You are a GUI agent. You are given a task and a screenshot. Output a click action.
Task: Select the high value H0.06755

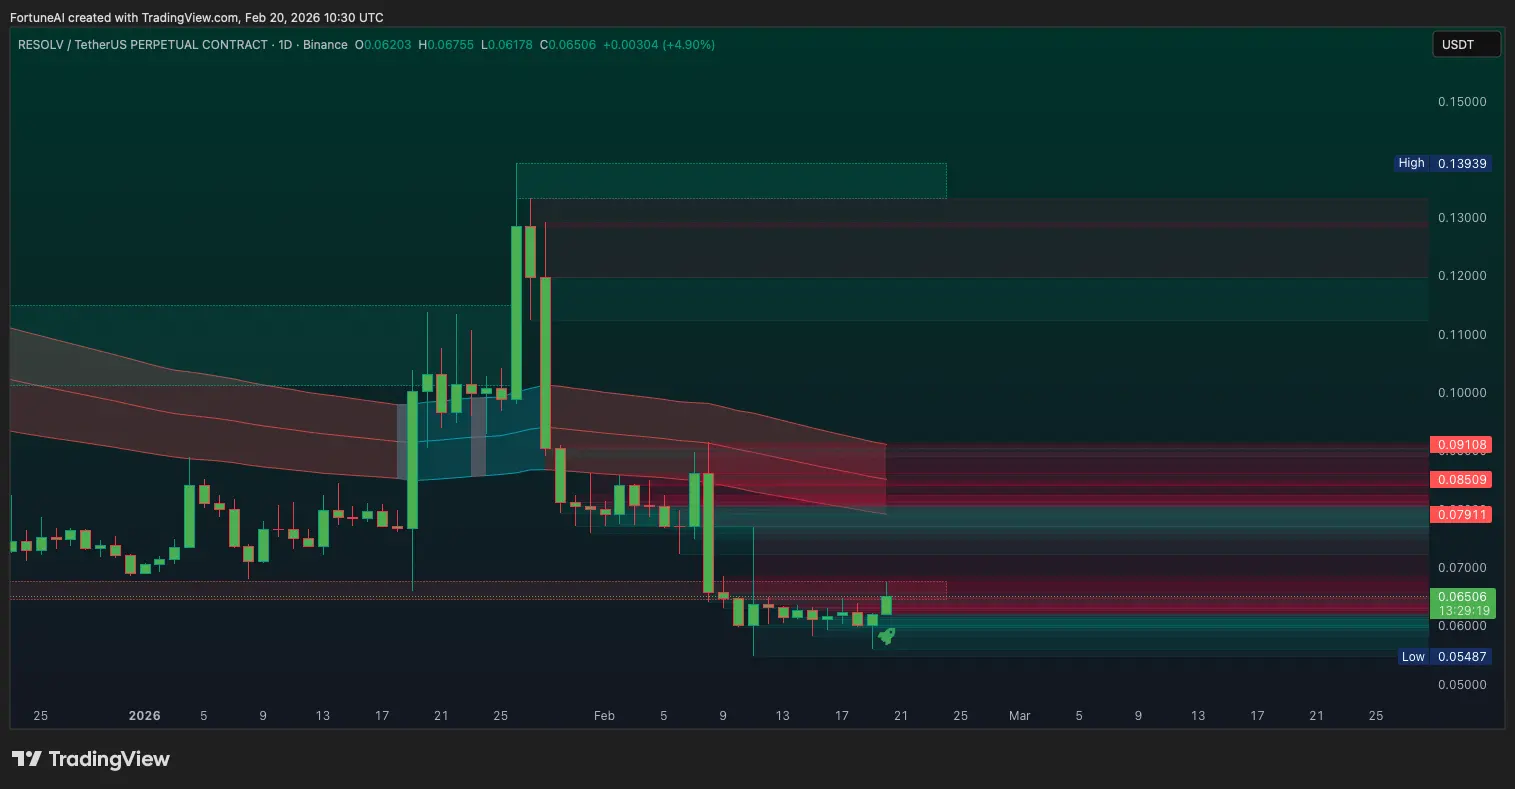(x=446, y=45)
